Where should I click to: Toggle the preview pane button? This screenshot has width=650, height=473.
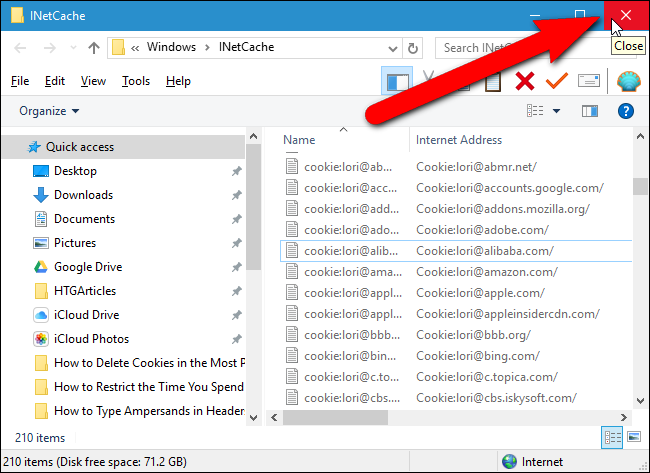[x=589, y=111]
